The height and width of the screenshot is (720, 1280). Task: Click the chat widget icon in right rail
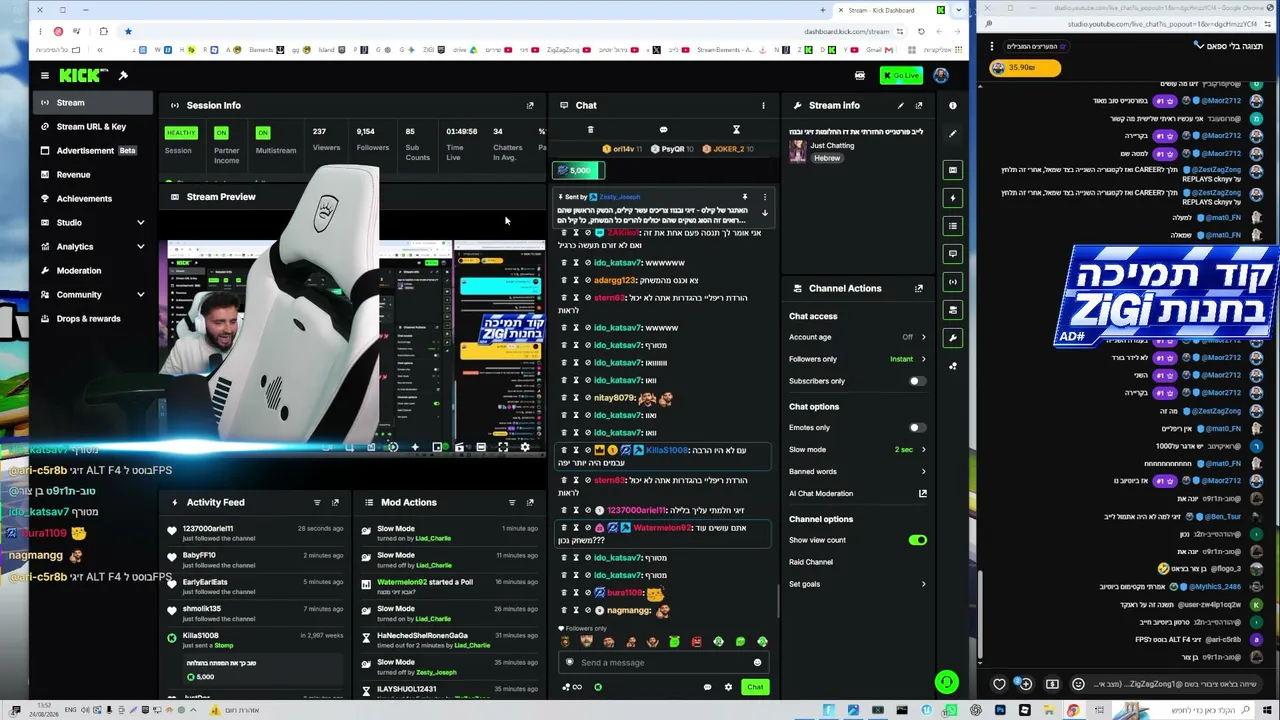(953, 254)
